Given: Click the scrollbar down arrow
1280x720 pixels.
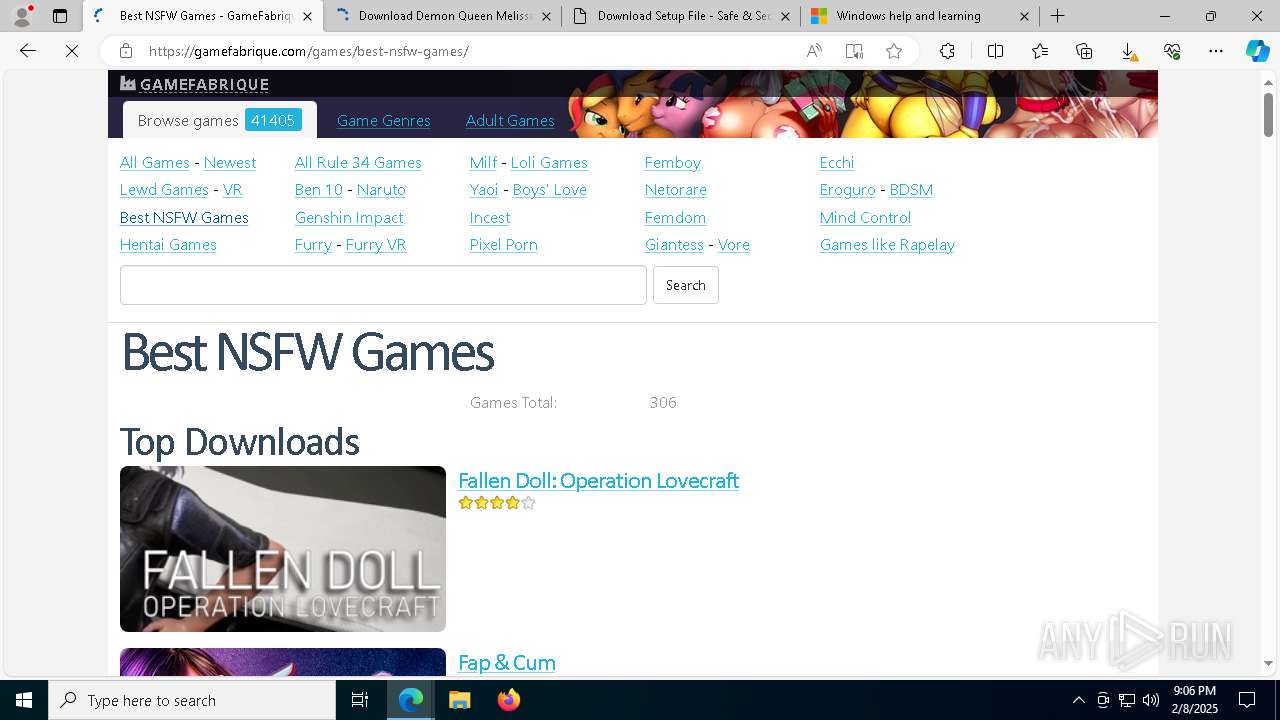Looking at the screenshot, I should 1268,663.
